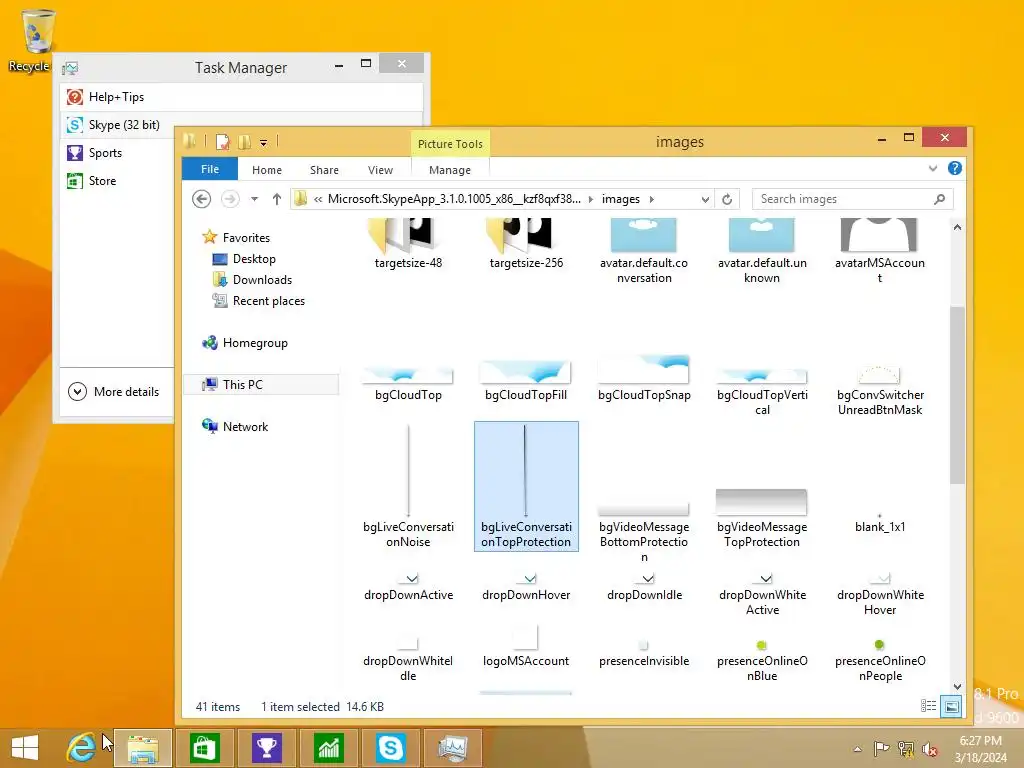Select bgLiveConversationNoise image file
The width and height of the screenshot is (1024, 768).
[408, 487]
